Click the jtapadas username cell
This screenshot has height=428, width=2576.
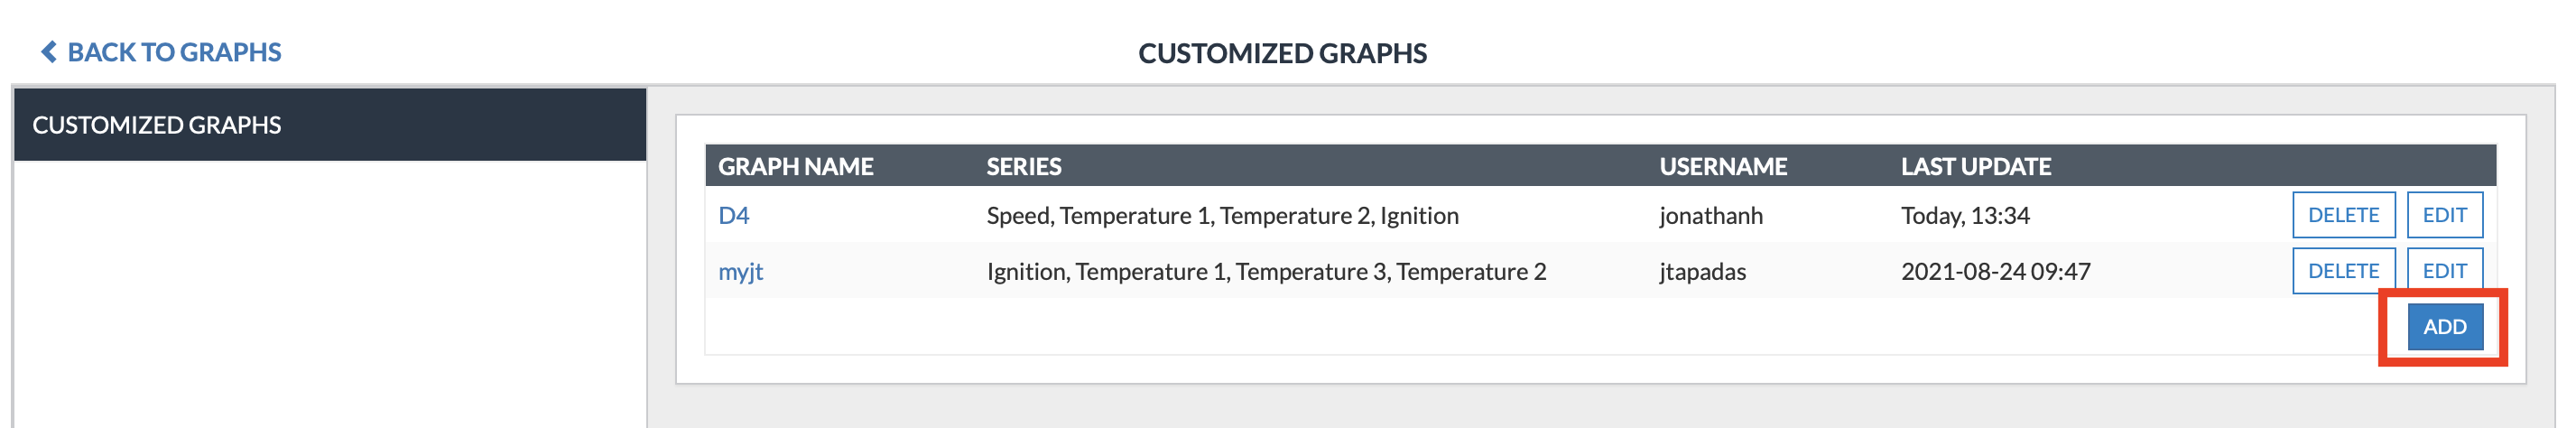click(x=1702, y=271)
